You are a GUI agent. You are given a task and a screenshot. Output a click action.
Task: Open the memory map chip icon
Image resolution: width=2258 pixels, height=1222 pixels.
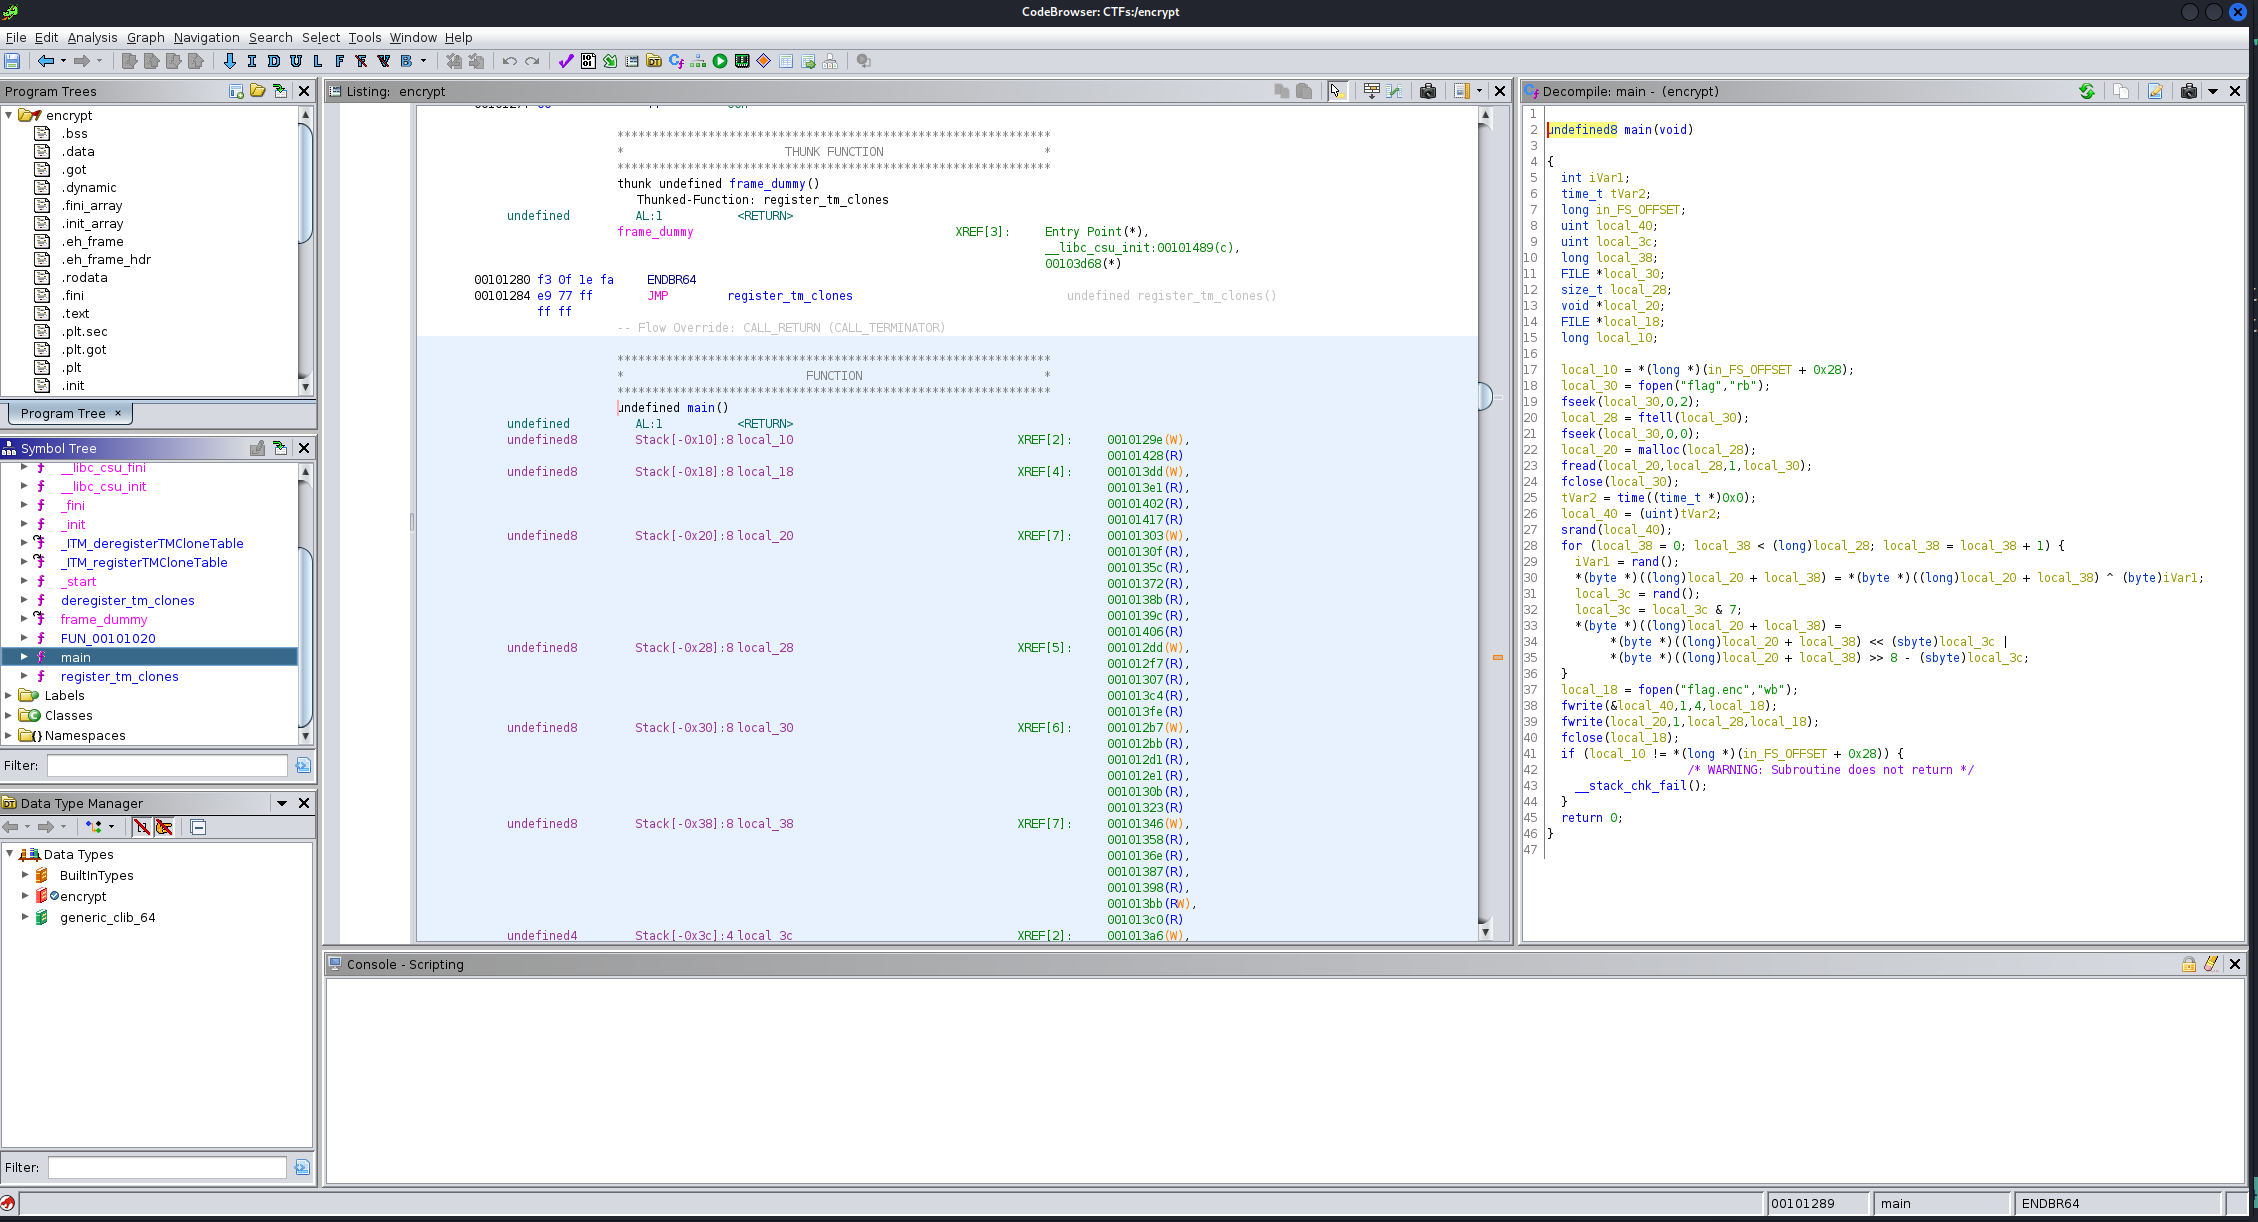(742, 61)
